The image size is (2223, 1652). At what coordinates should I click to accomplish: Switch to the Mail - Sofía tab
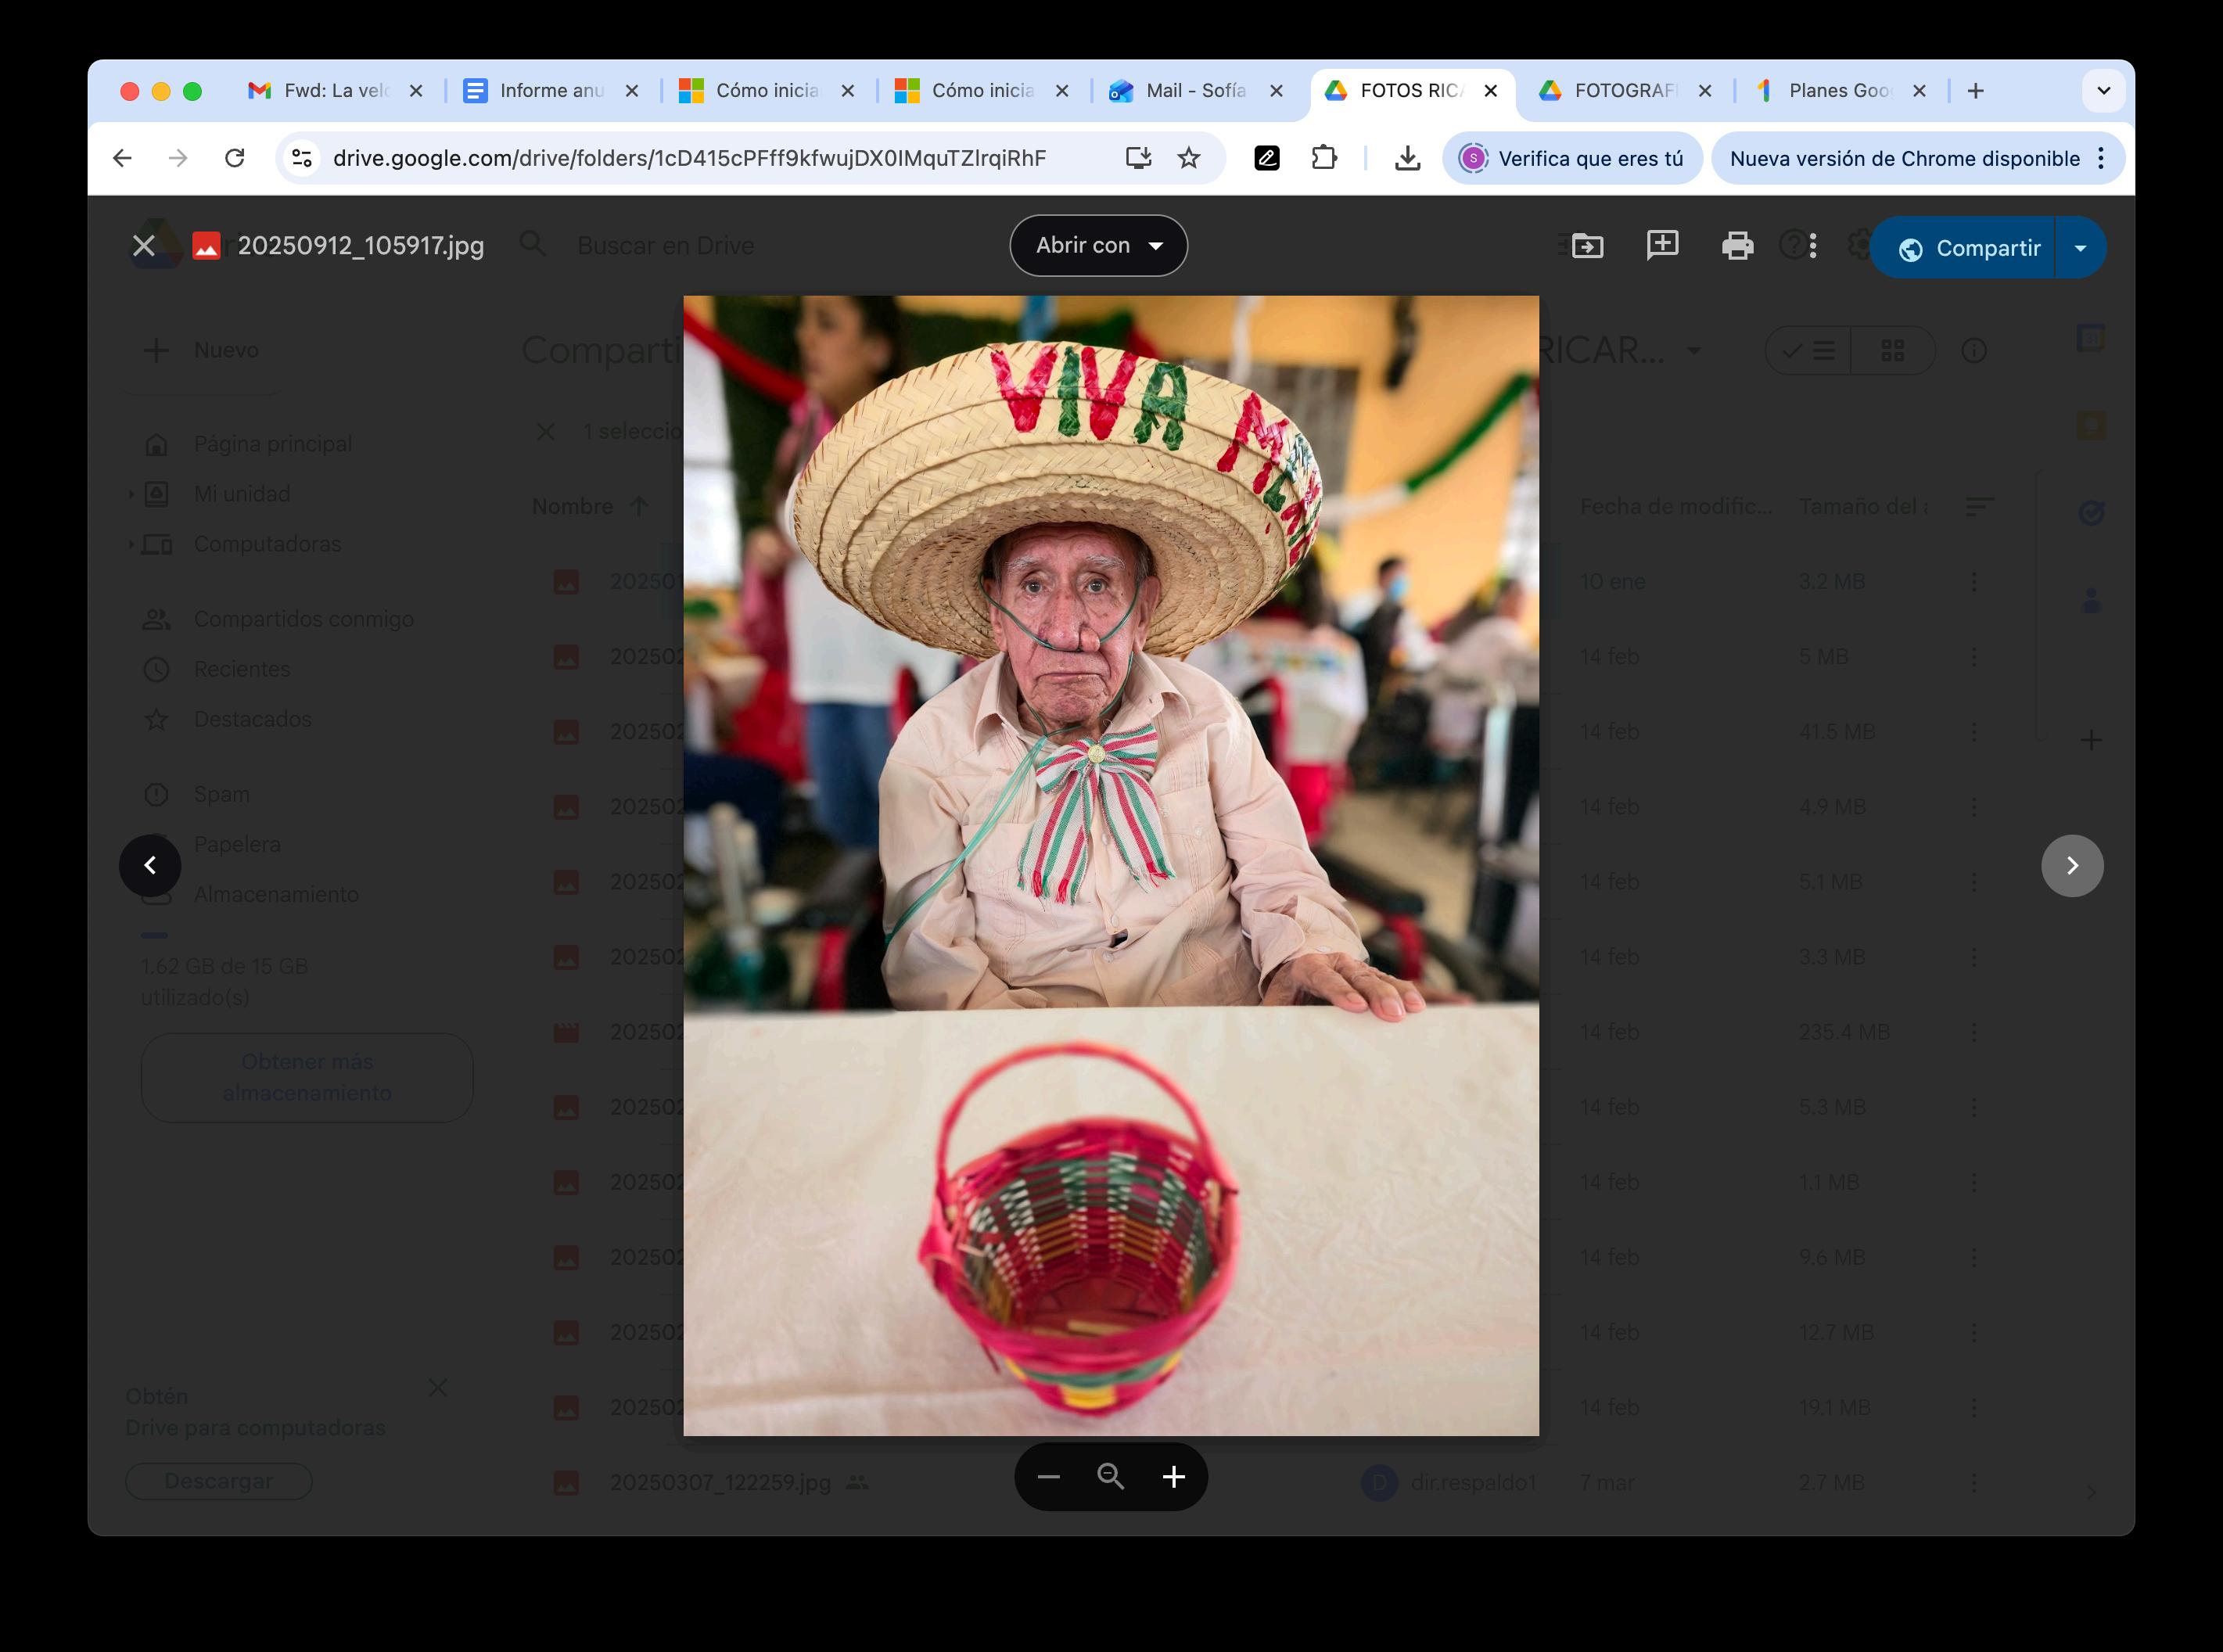click(x=1194, y=91)
